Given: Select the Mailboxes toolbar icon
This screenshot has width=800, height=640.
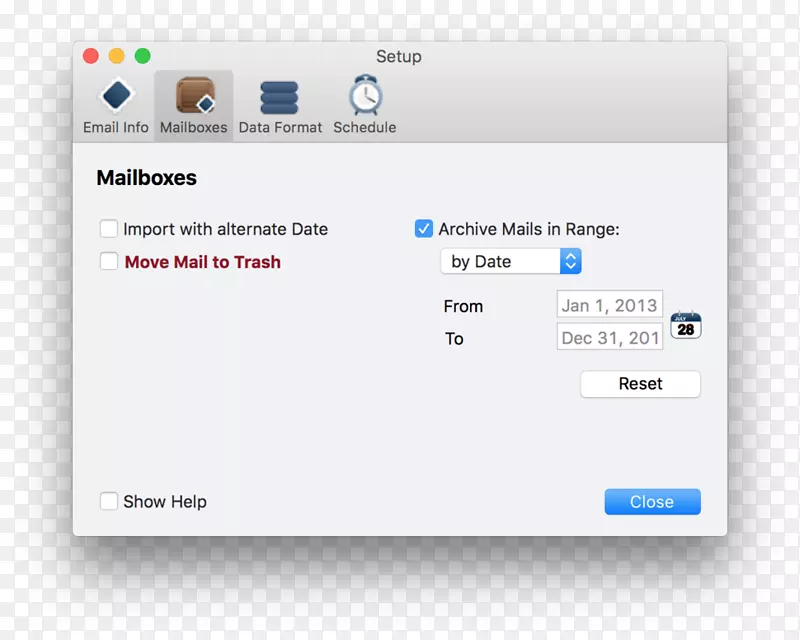Looking at the screenshot, I should click(x=194, y=97).
